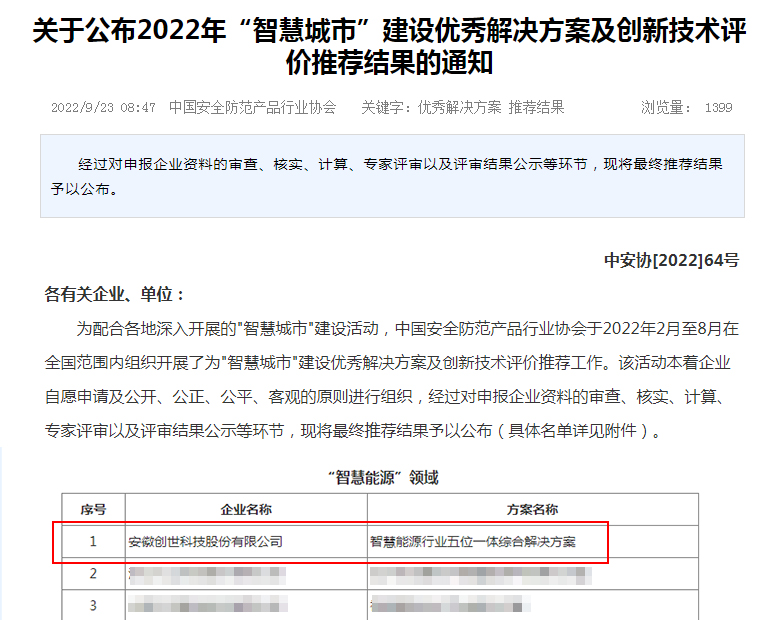Viewport: 766px width, 620px height.
Task: Click the 序号 column header
Action: tap(93, 509)
